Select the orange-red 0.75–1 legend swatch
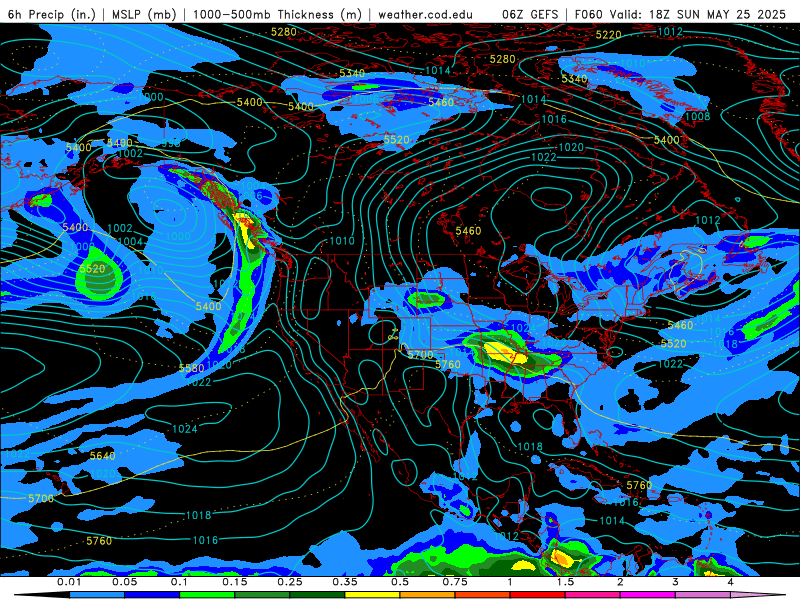The width and height of the screenshot is (800, 600). coord(483,595)
